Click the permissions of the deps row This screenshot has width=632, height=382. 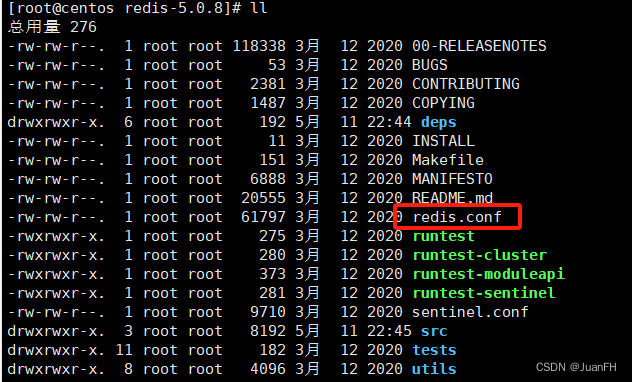[56, 122]
